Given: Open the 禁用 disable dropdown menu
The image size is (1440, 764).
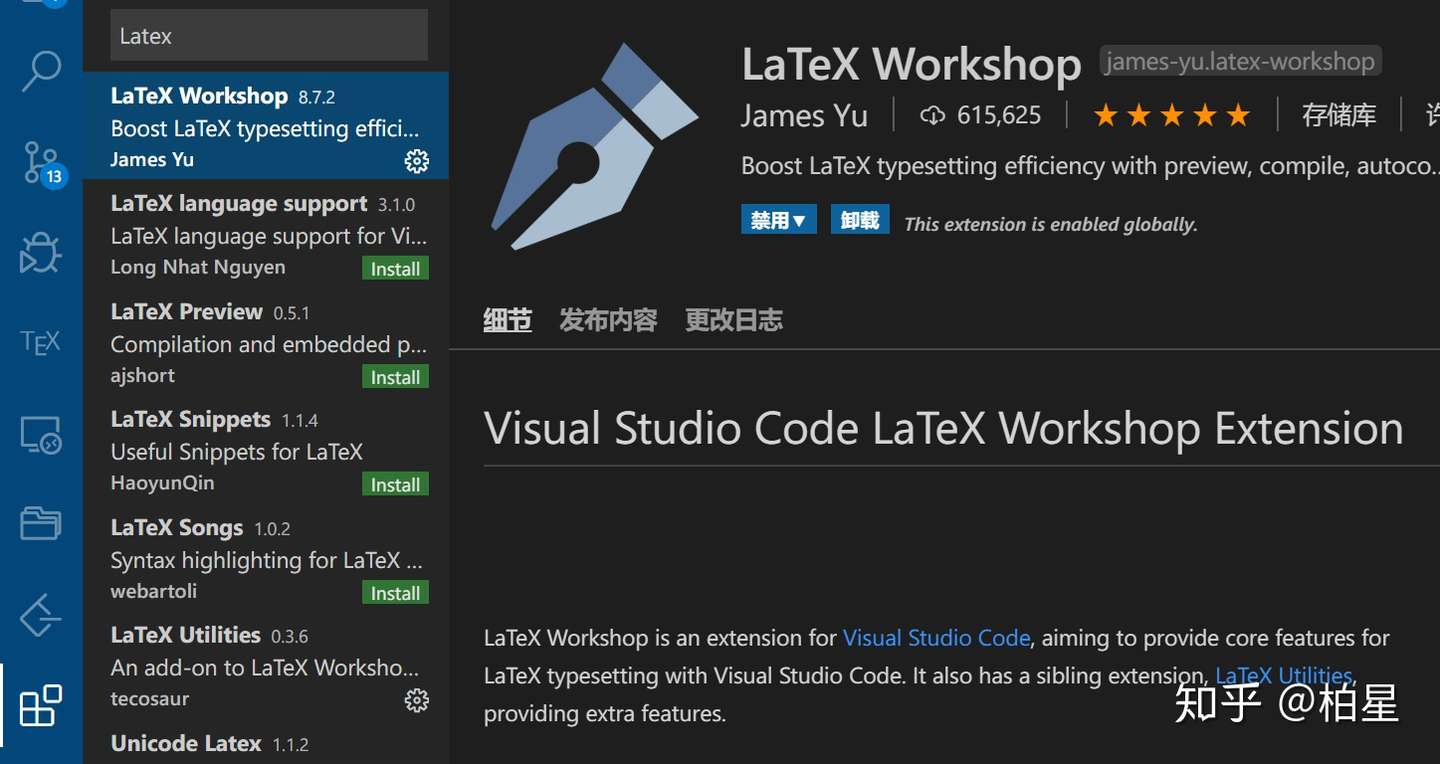Looking at the screenshot, I should 778,218.
